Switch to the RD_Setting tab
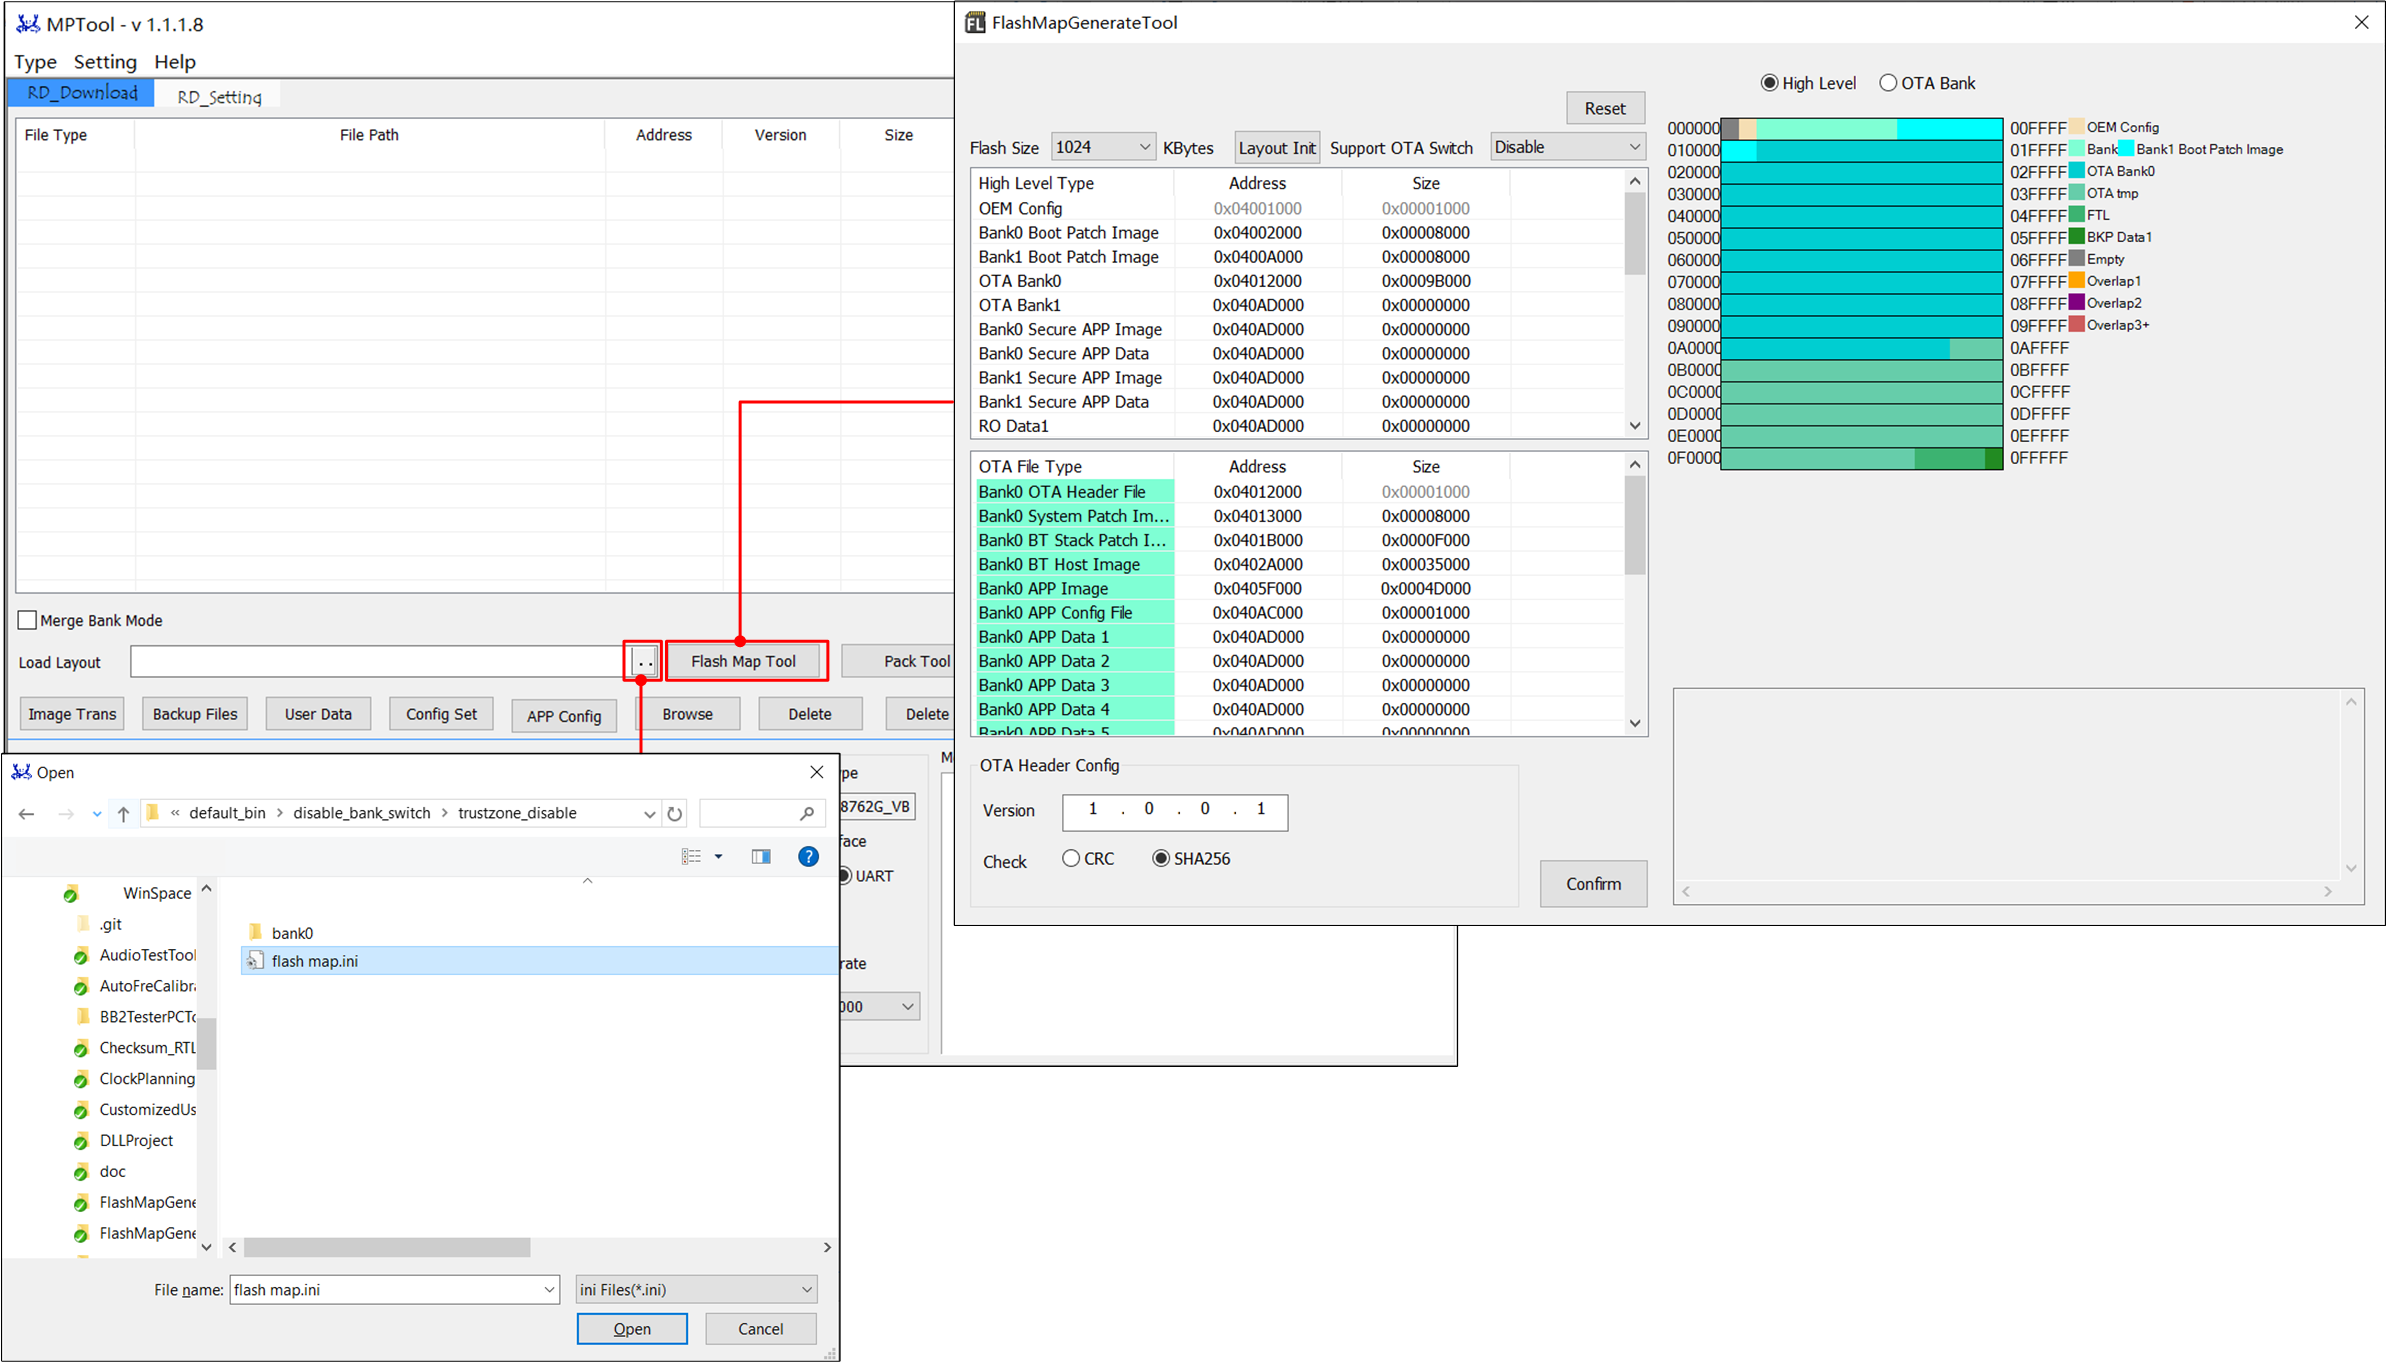Screen dimensions: 2387x1362 click(219, 97)
